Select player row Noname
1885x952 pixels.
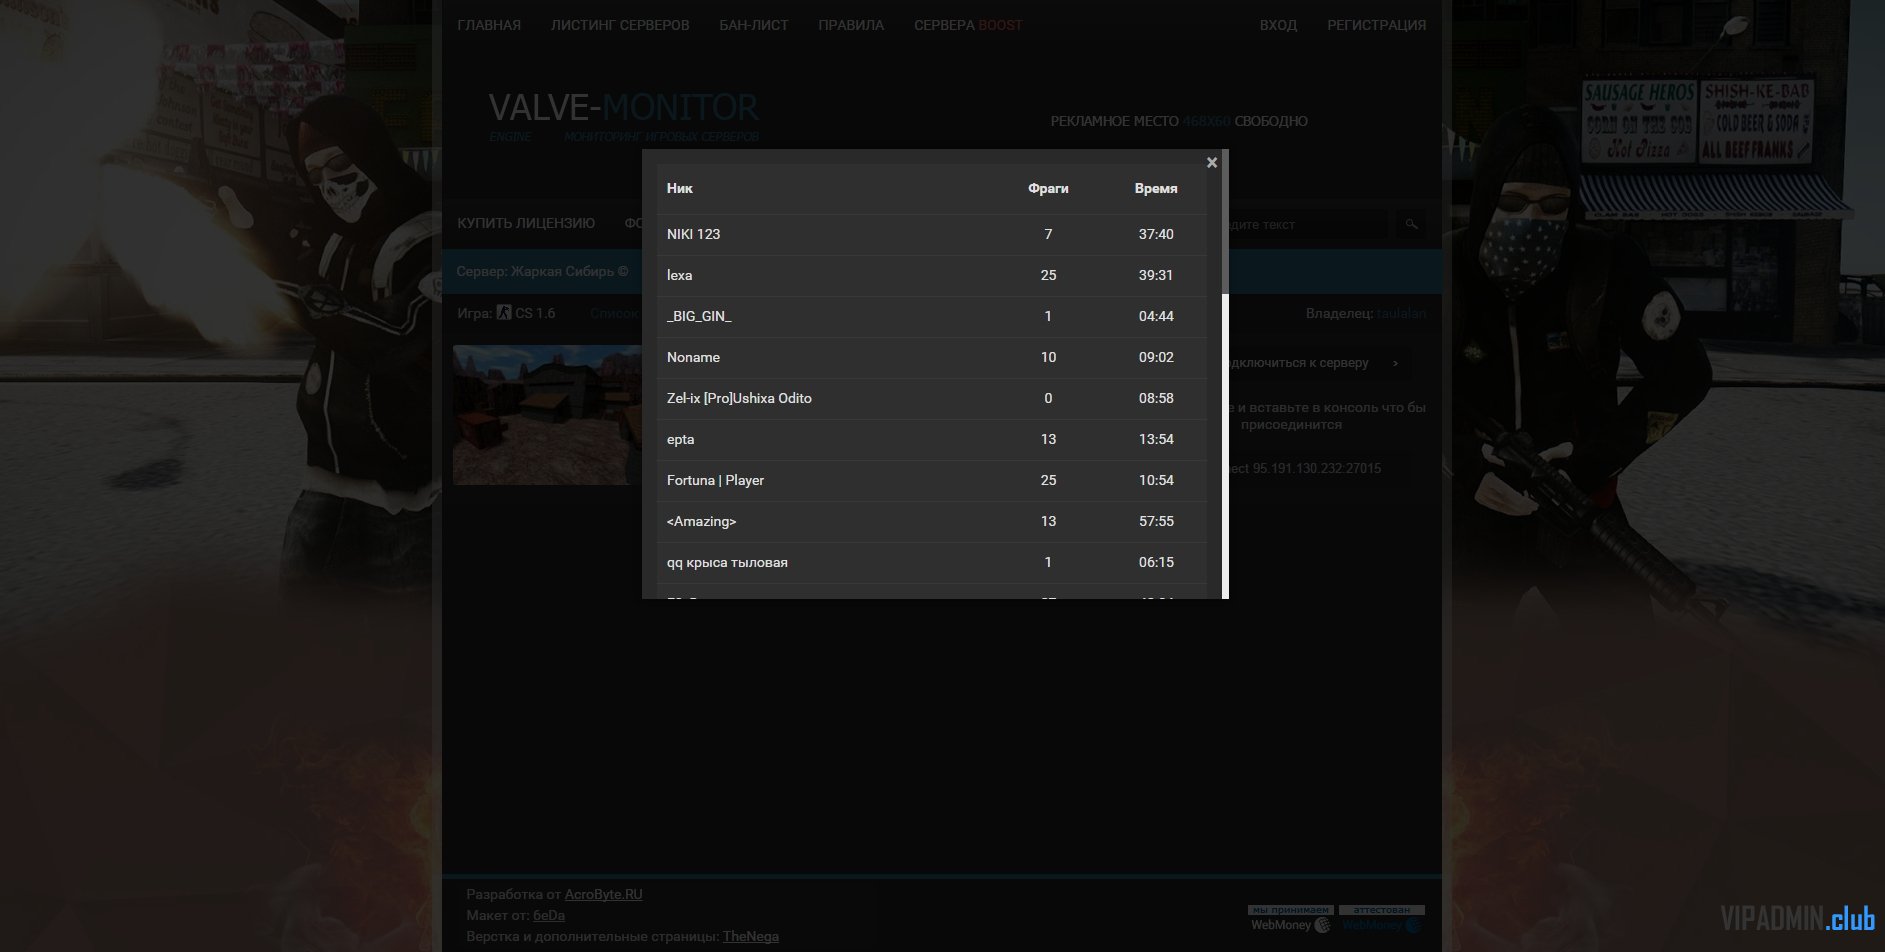[x=932, y=357]
